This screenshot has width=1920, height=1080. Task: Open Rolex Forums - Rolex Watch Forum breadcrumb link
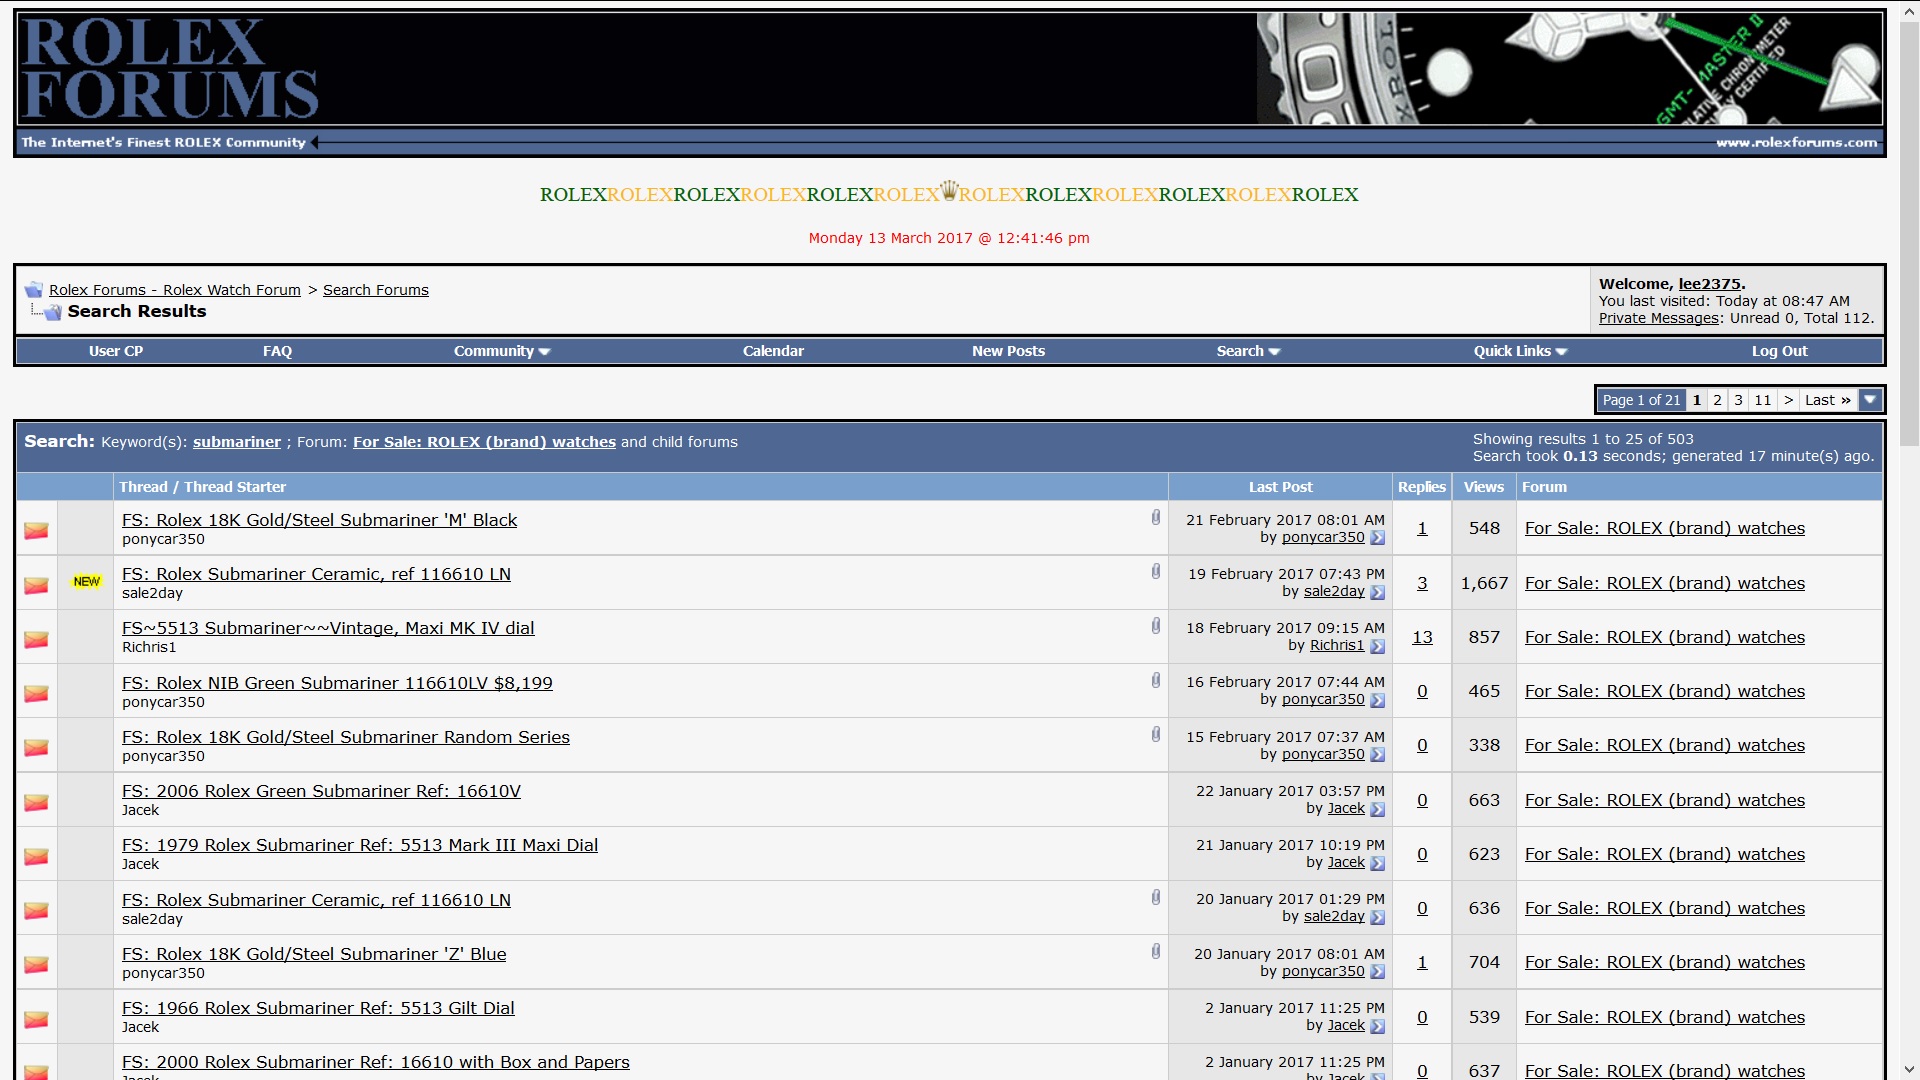175,290
